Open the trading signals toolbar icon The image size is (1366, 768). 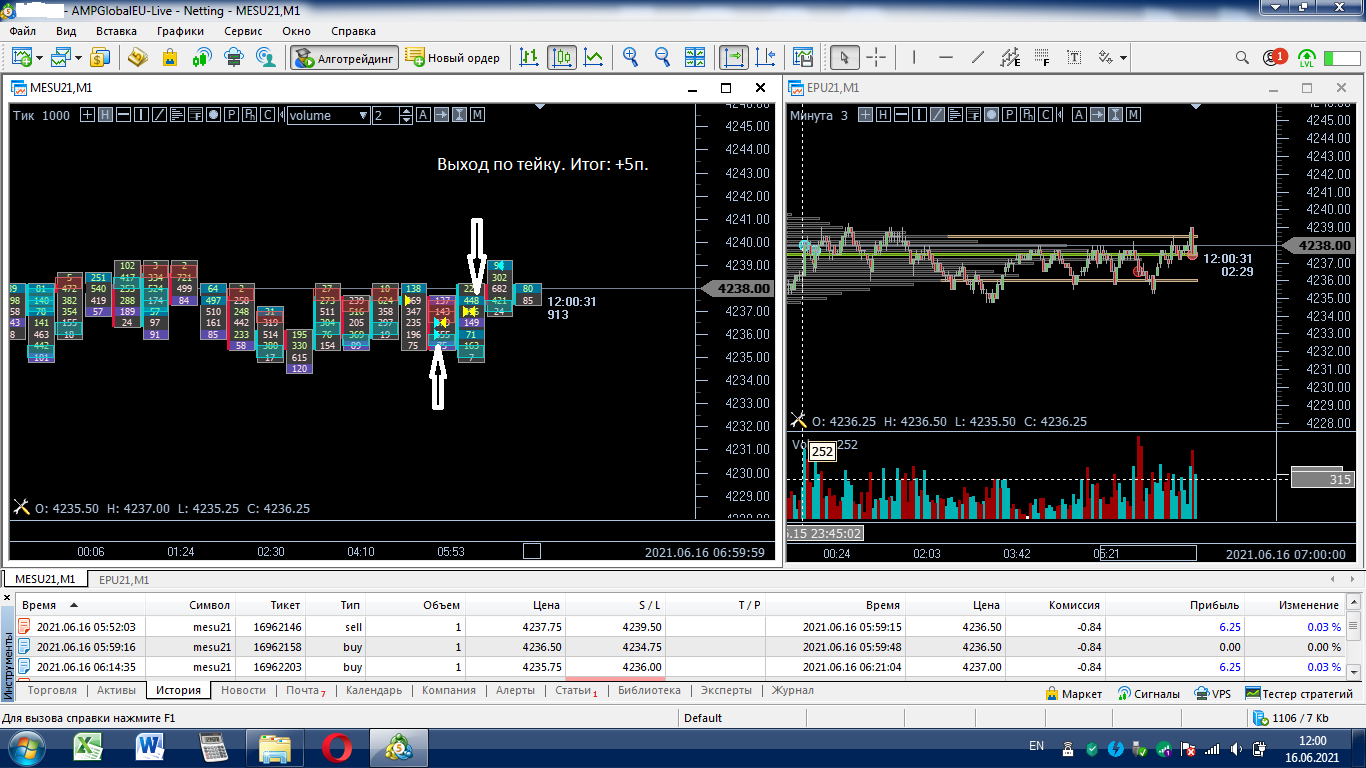coord(201,57)
